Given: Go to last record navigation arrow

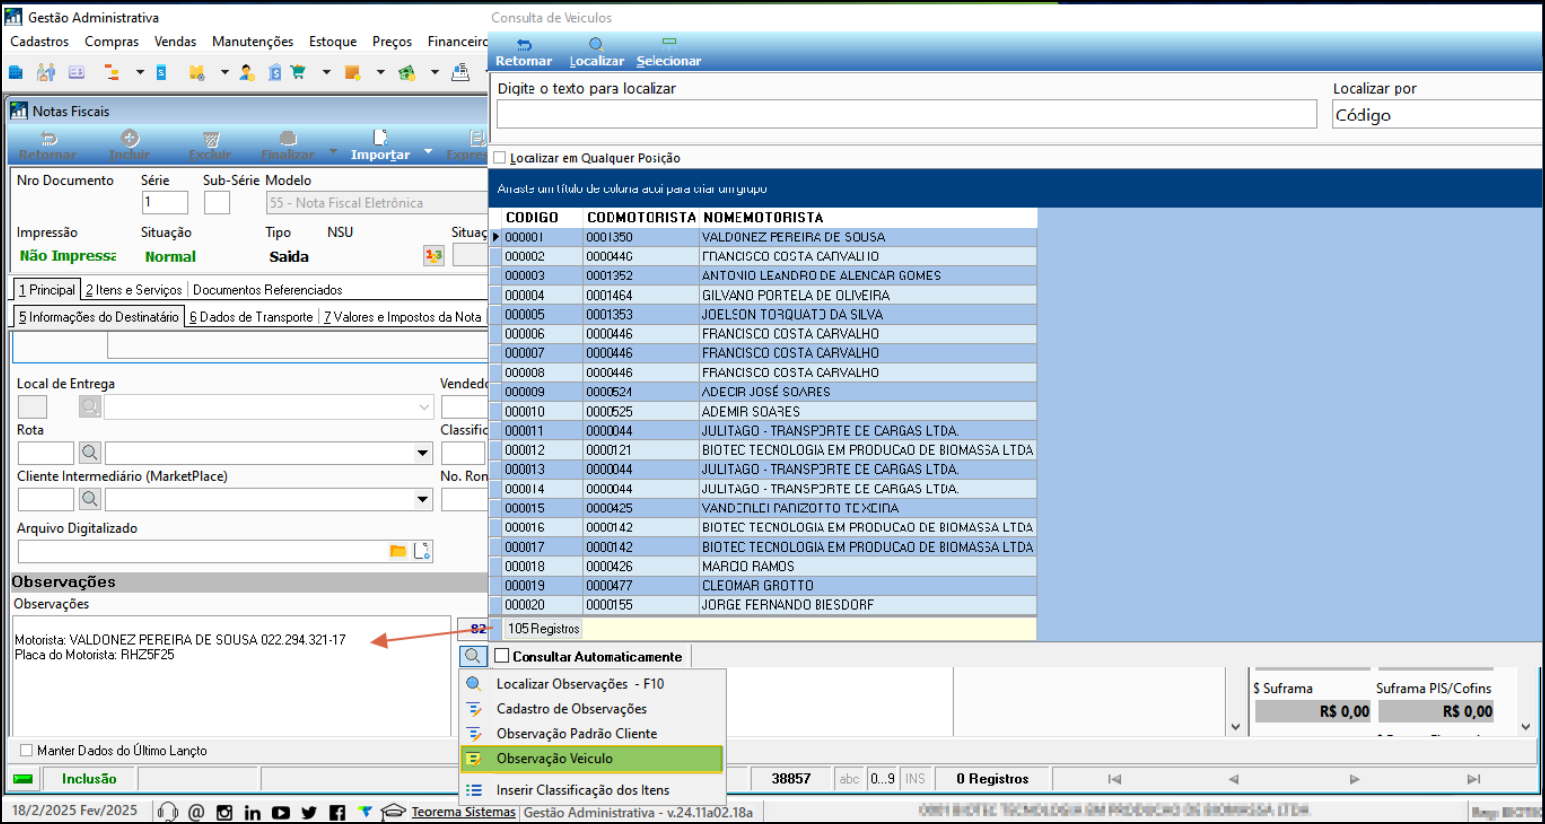Looking at the screenshot, I should point(1473,779).
